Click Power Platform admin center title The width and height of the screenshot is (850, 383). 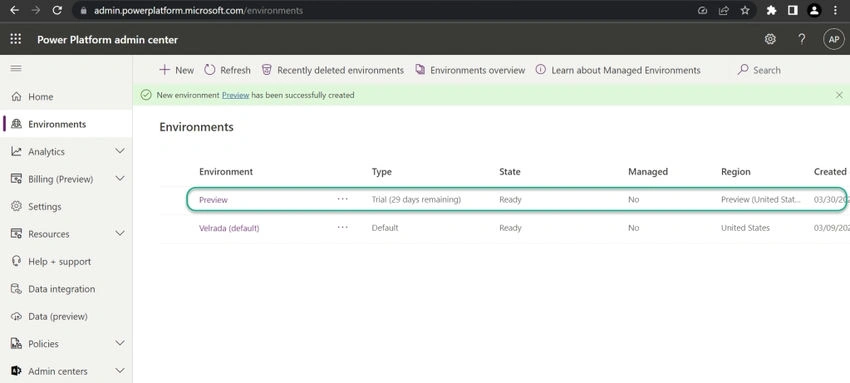107,40
